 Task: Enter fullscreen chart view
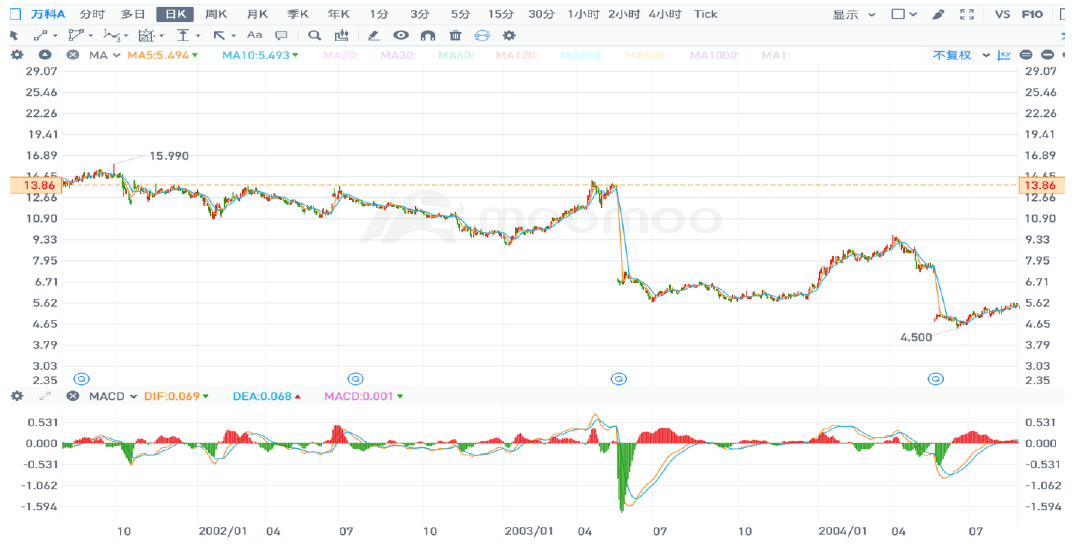(x=966, y=14)
